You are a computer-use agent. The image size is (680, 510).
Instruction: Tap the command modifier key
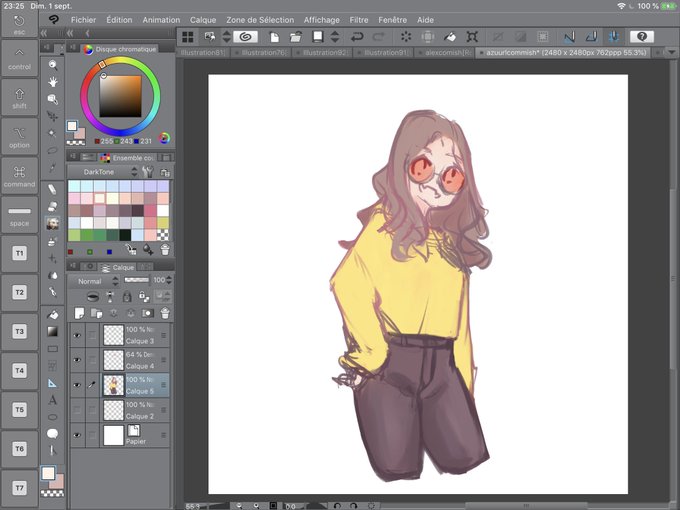pos(19,176)
